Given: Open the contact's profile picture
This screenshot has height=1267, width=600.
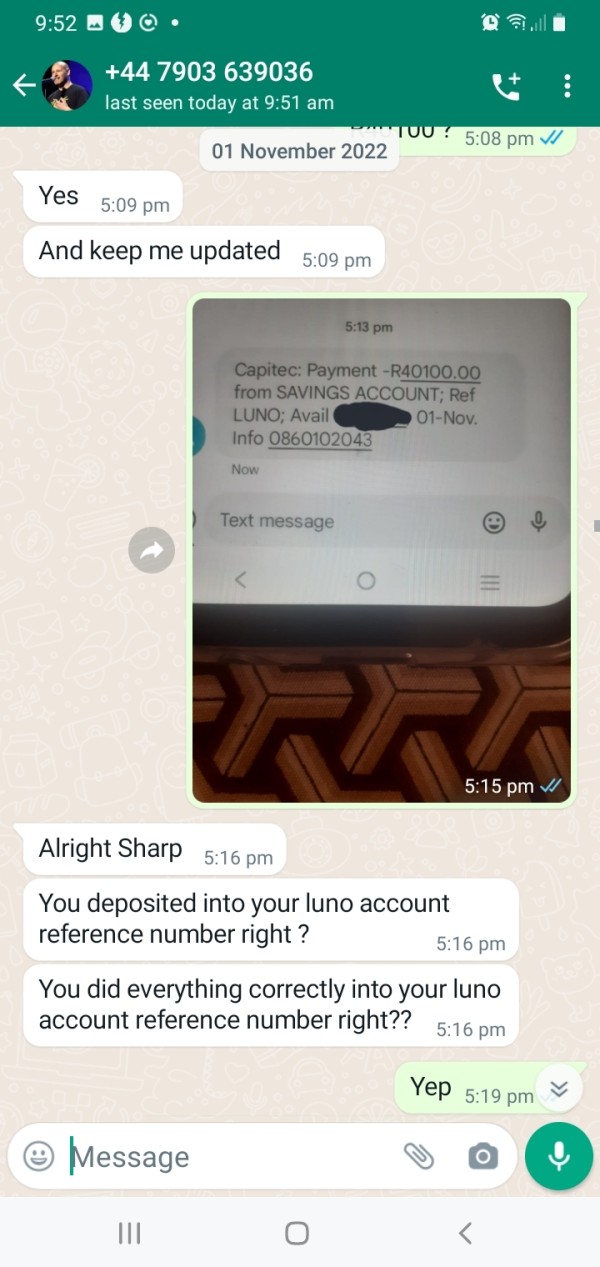Looking at the screenshot, I should coord(67,86).
